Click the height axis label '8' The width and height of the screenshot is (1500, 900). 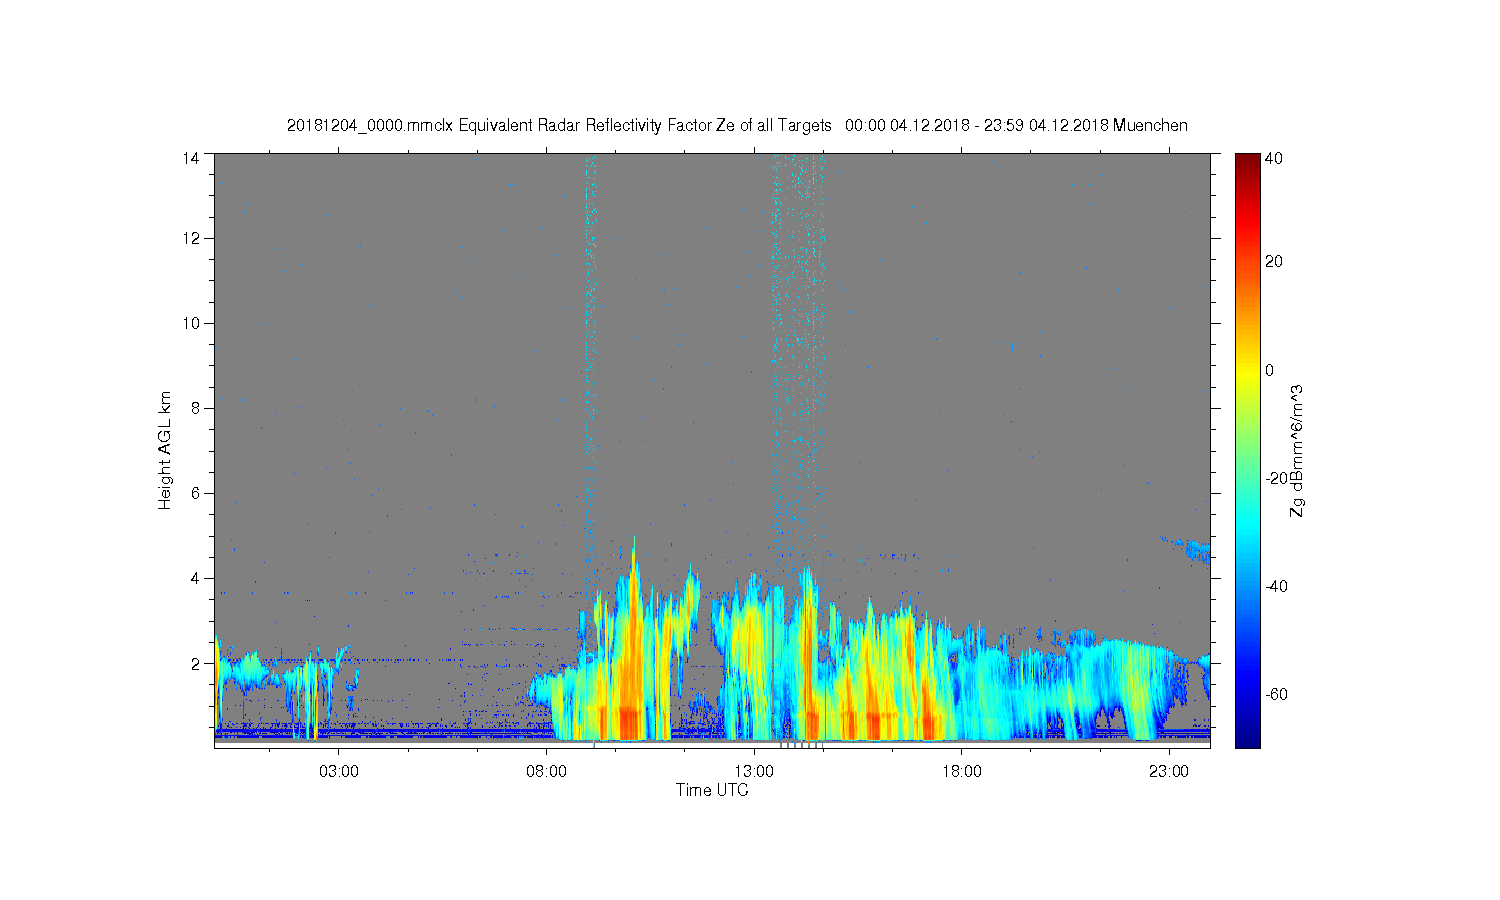[x=195, y=408]
